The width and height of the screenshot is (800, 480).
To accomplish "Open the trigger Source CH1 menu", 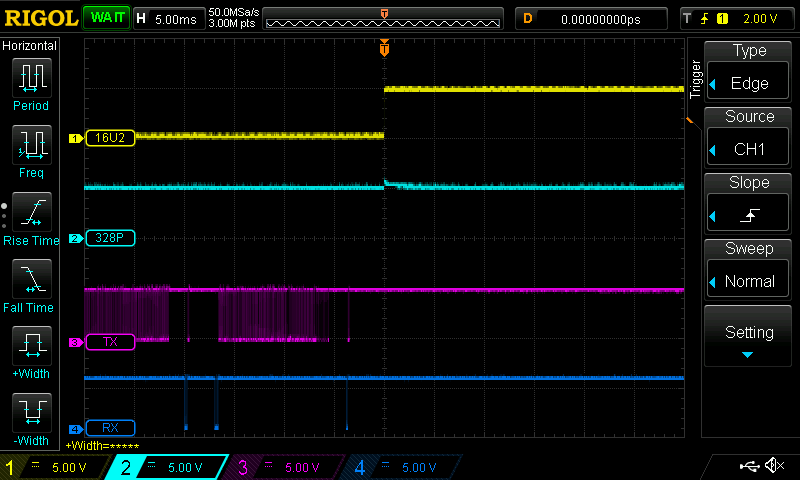I will pyautogui.click(x=748, y=148).
